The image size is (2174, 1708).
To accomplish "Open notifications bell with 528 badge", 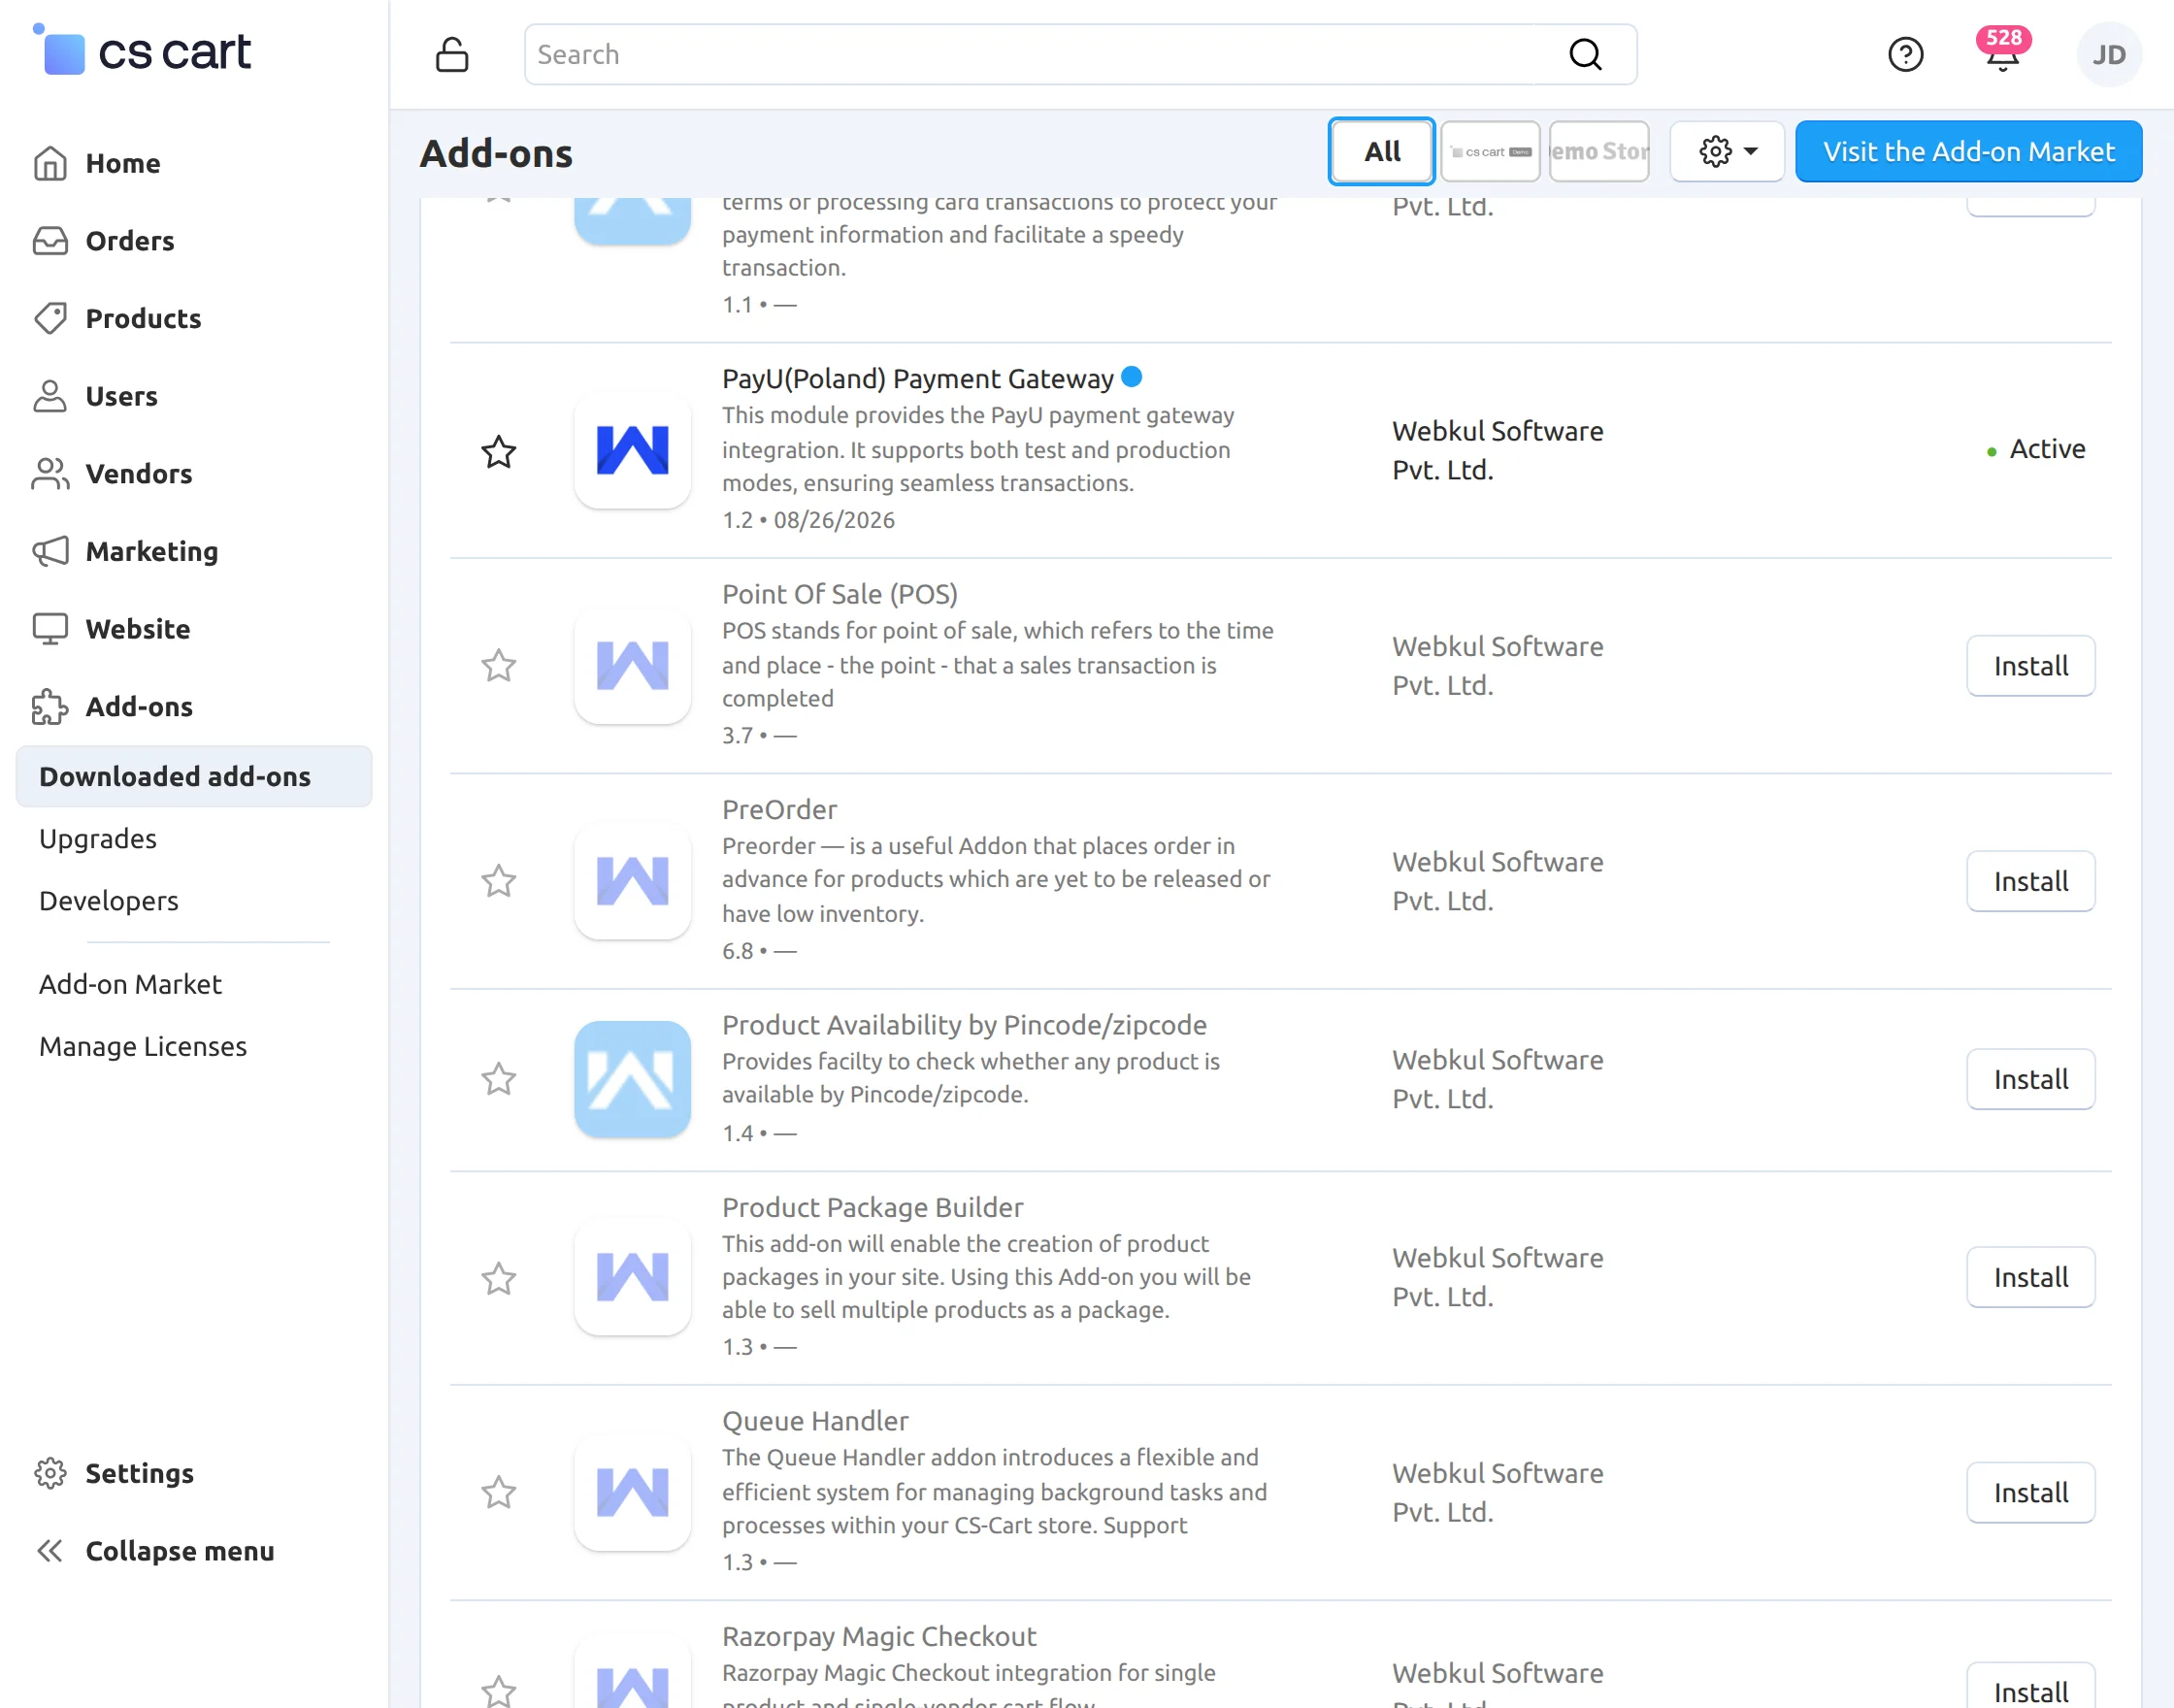I will click(x=2002, y=50).
